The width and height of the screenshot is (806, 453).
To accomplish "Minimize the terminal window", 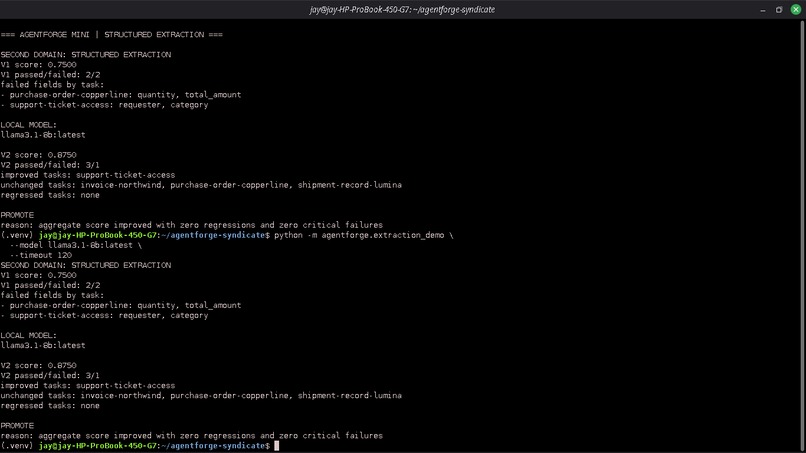I will coord(763,10).
